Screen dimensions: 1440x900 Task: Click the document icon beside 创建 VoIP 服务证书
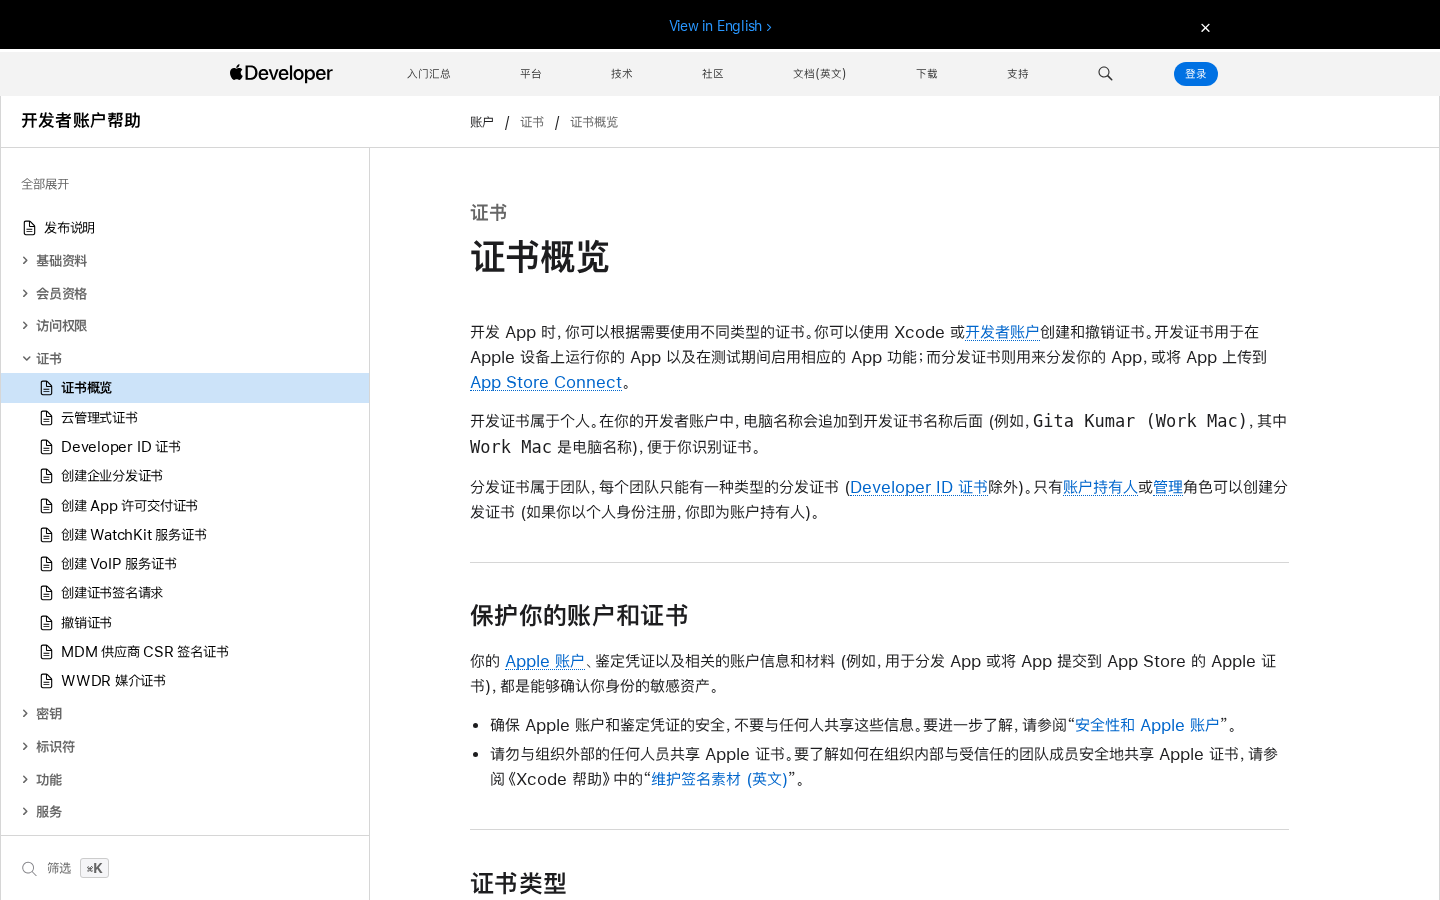[46, 564]
